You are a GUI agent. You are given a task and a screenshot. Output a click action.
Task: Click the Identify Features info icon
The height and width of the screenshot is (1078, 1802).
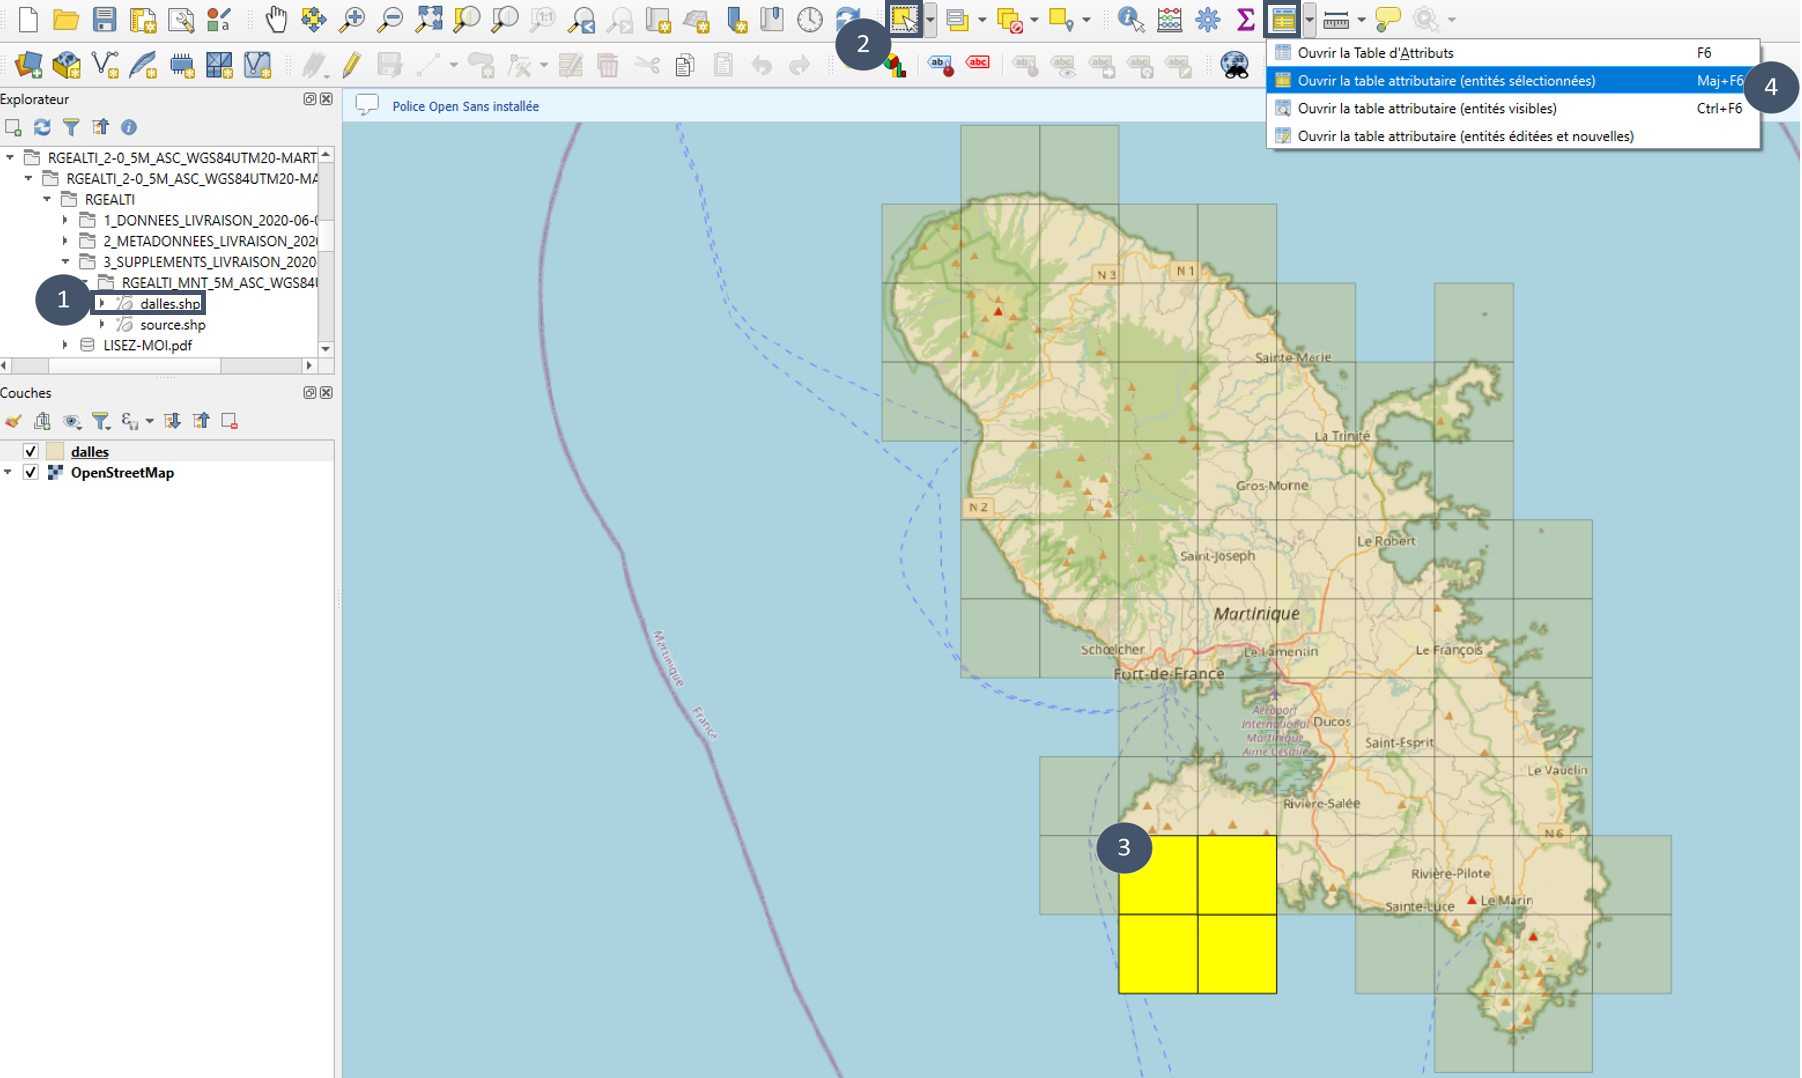[1130, 19]
